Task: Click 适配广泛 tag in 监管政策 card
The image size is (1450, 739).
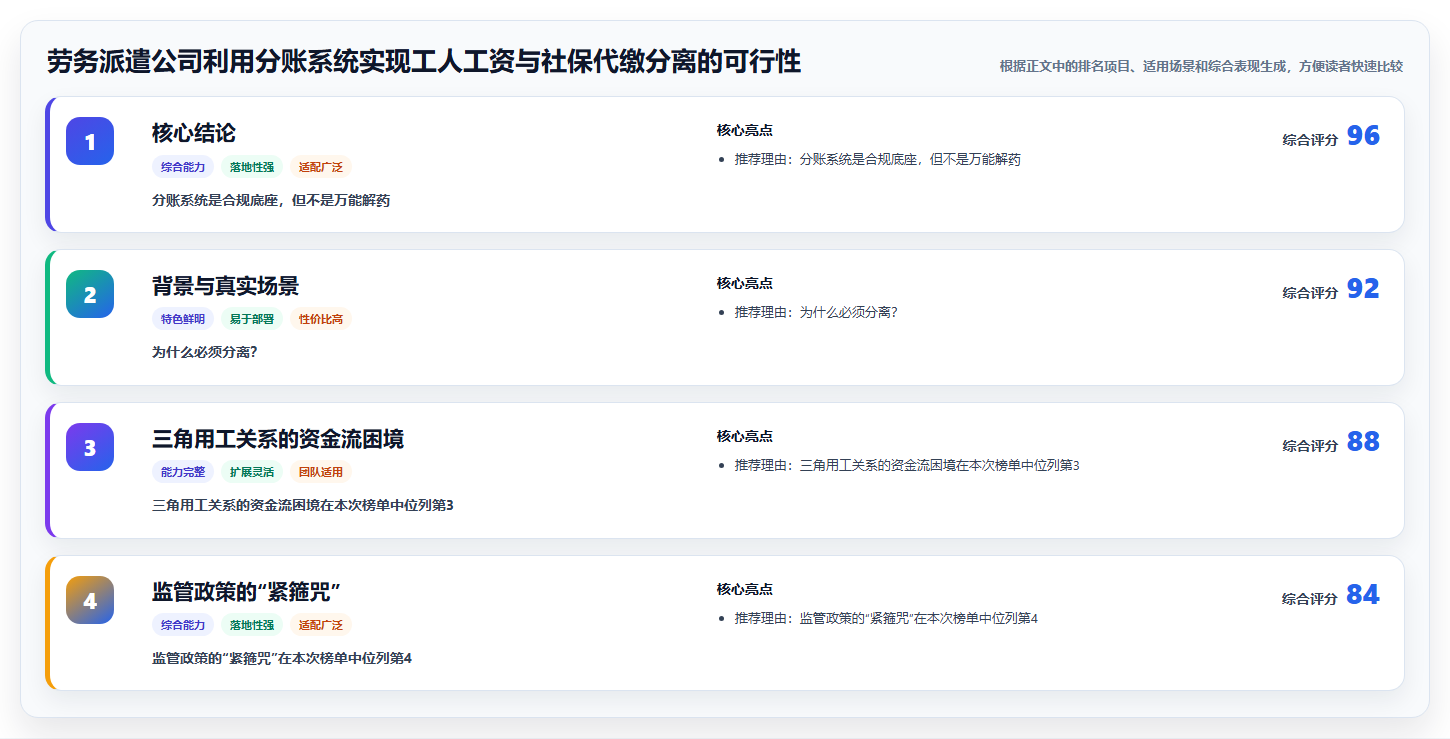Action: (321, 625)
